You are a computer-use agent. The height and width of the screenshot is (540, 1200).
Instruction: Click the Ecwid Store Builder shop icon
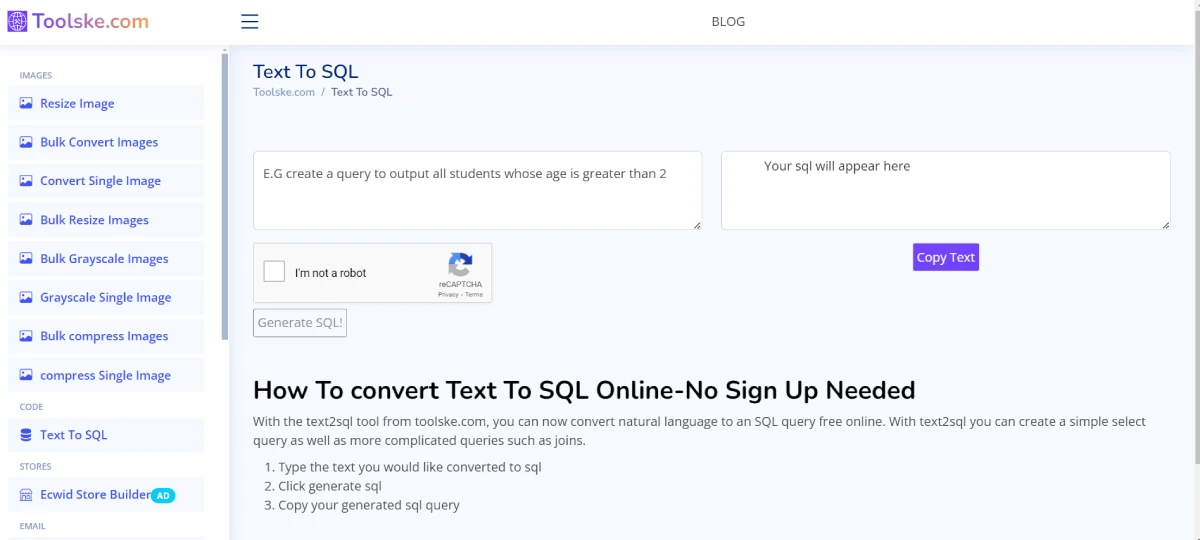(x=26, y=495)
